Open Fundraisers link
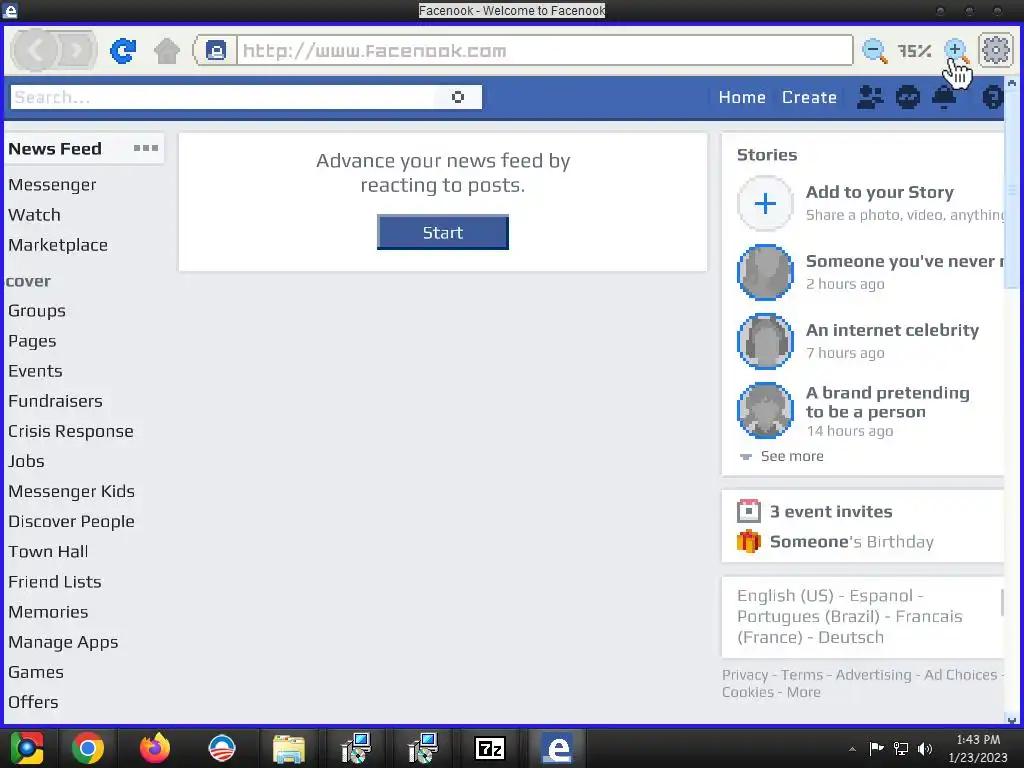Viewport: 1024px width, 768px height. pyautogui.click(x=56, y=401)
